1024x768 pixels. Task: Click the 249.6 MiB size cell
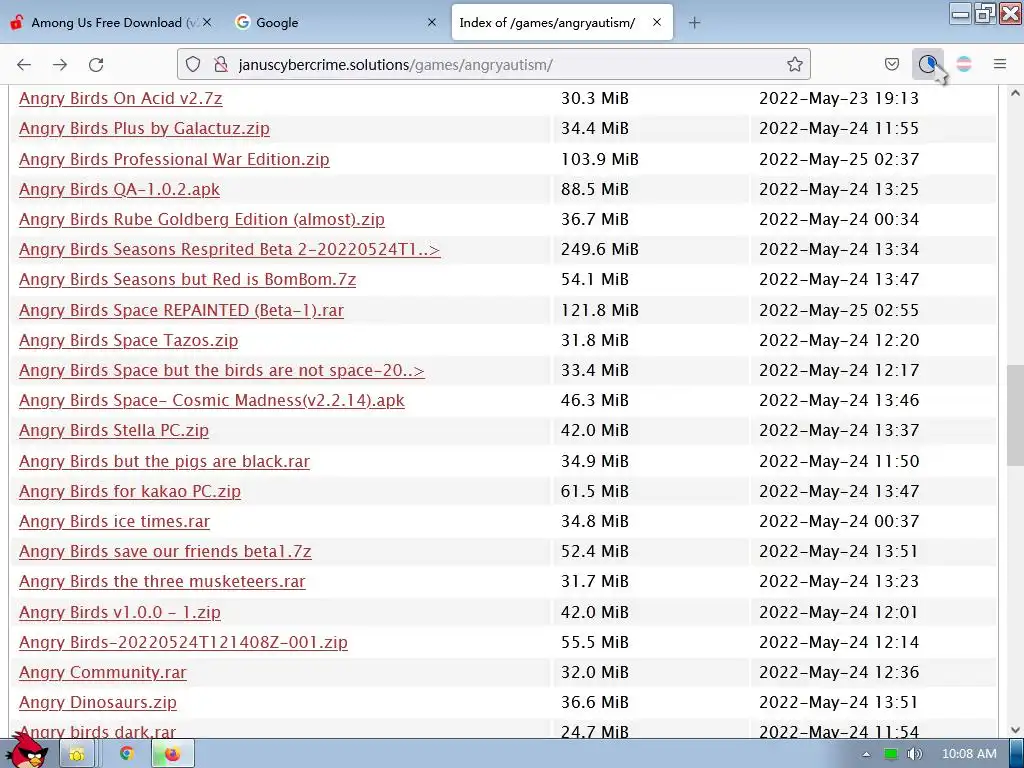[x=600, y=249]
